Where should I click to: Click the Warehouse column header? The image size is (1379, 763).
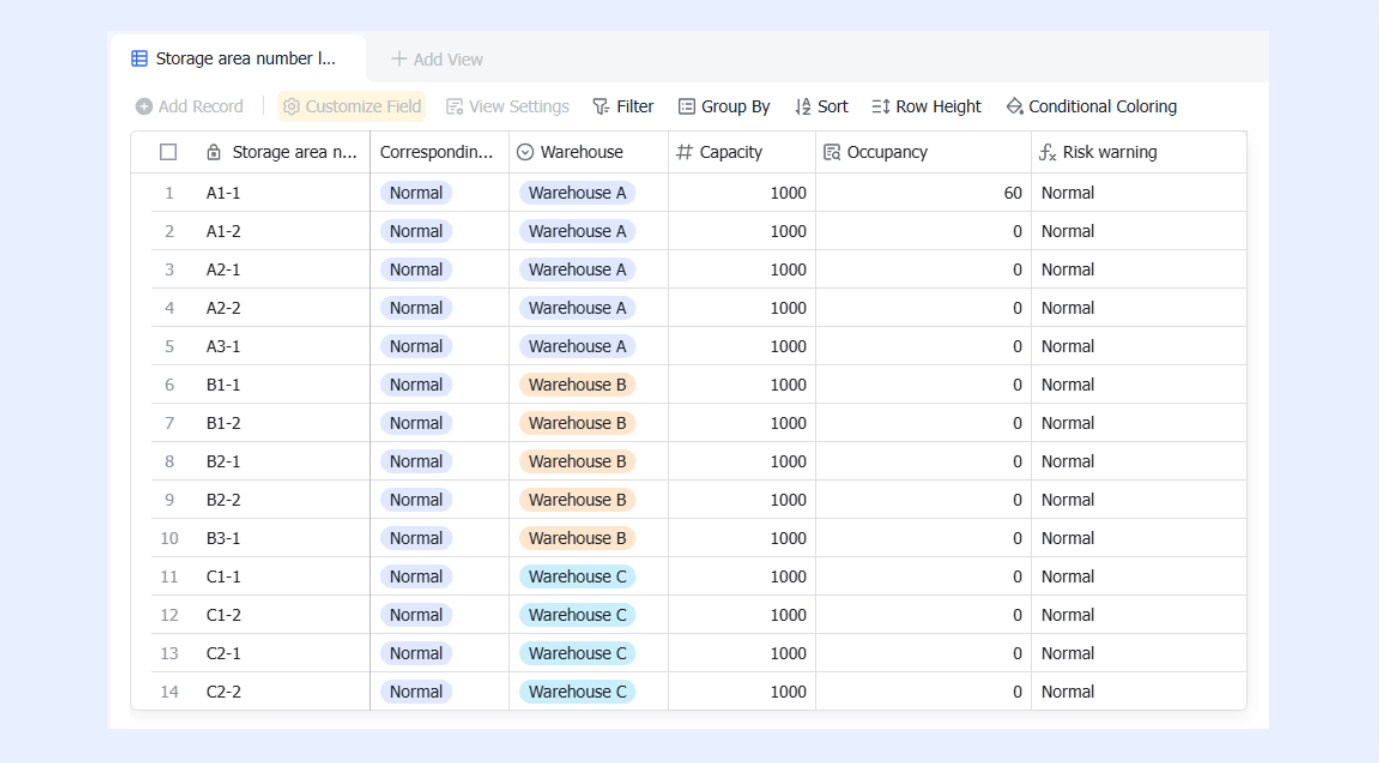point(588,152)
